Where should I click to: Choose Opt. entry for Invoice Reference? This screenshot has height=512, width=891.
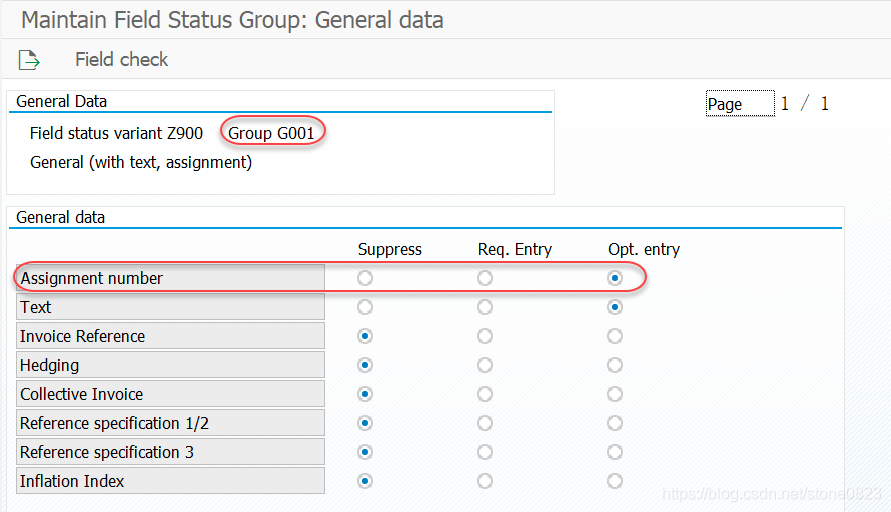coord(615,336)
